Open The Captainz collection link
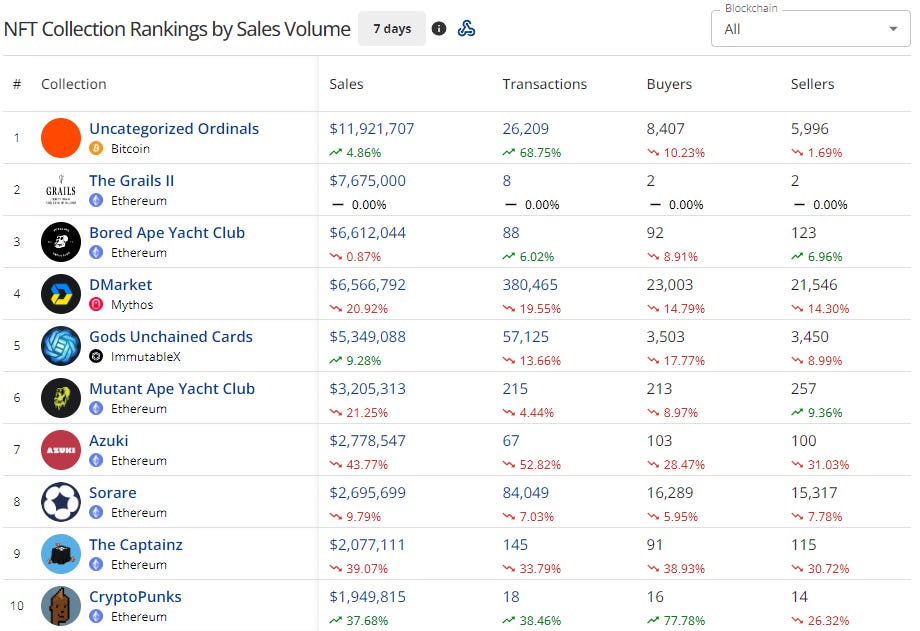The width and height of the screenshot is (920, 631). (x=136, y=545)
